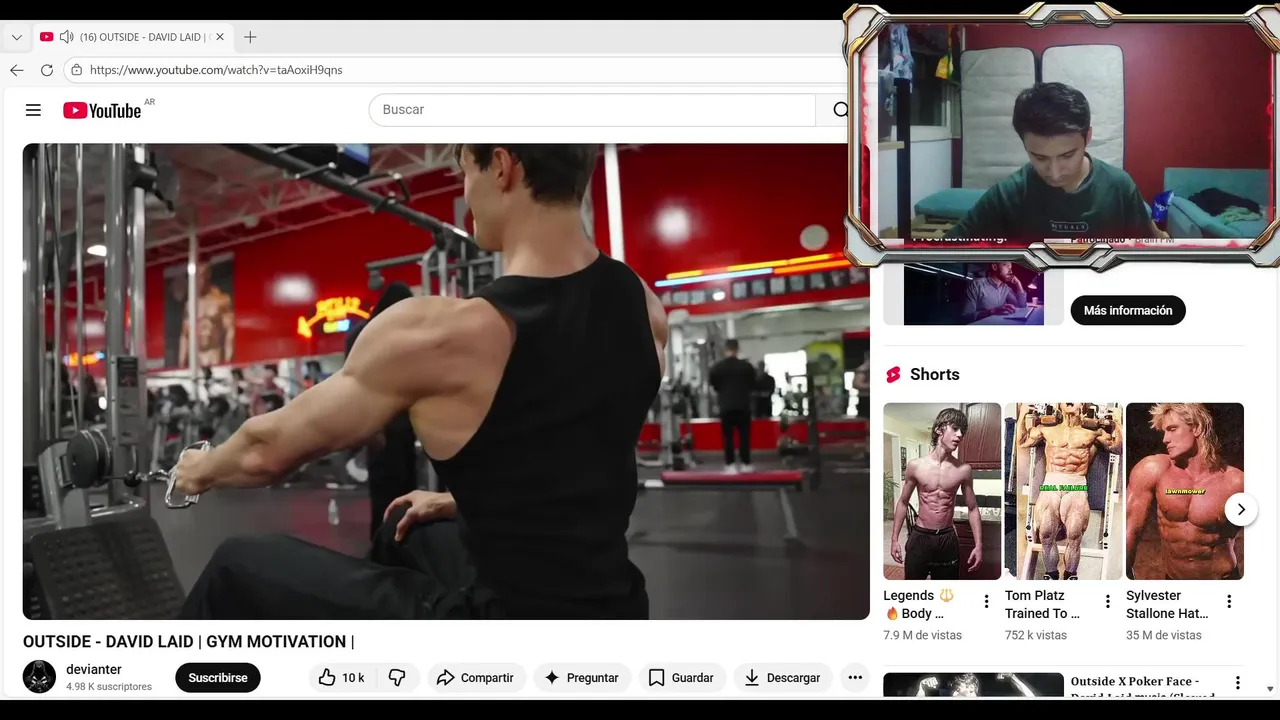Screen dimensions: 1280x720
Task: Subscribe with the Suscribirse button
Action: (x=218, y=677)
